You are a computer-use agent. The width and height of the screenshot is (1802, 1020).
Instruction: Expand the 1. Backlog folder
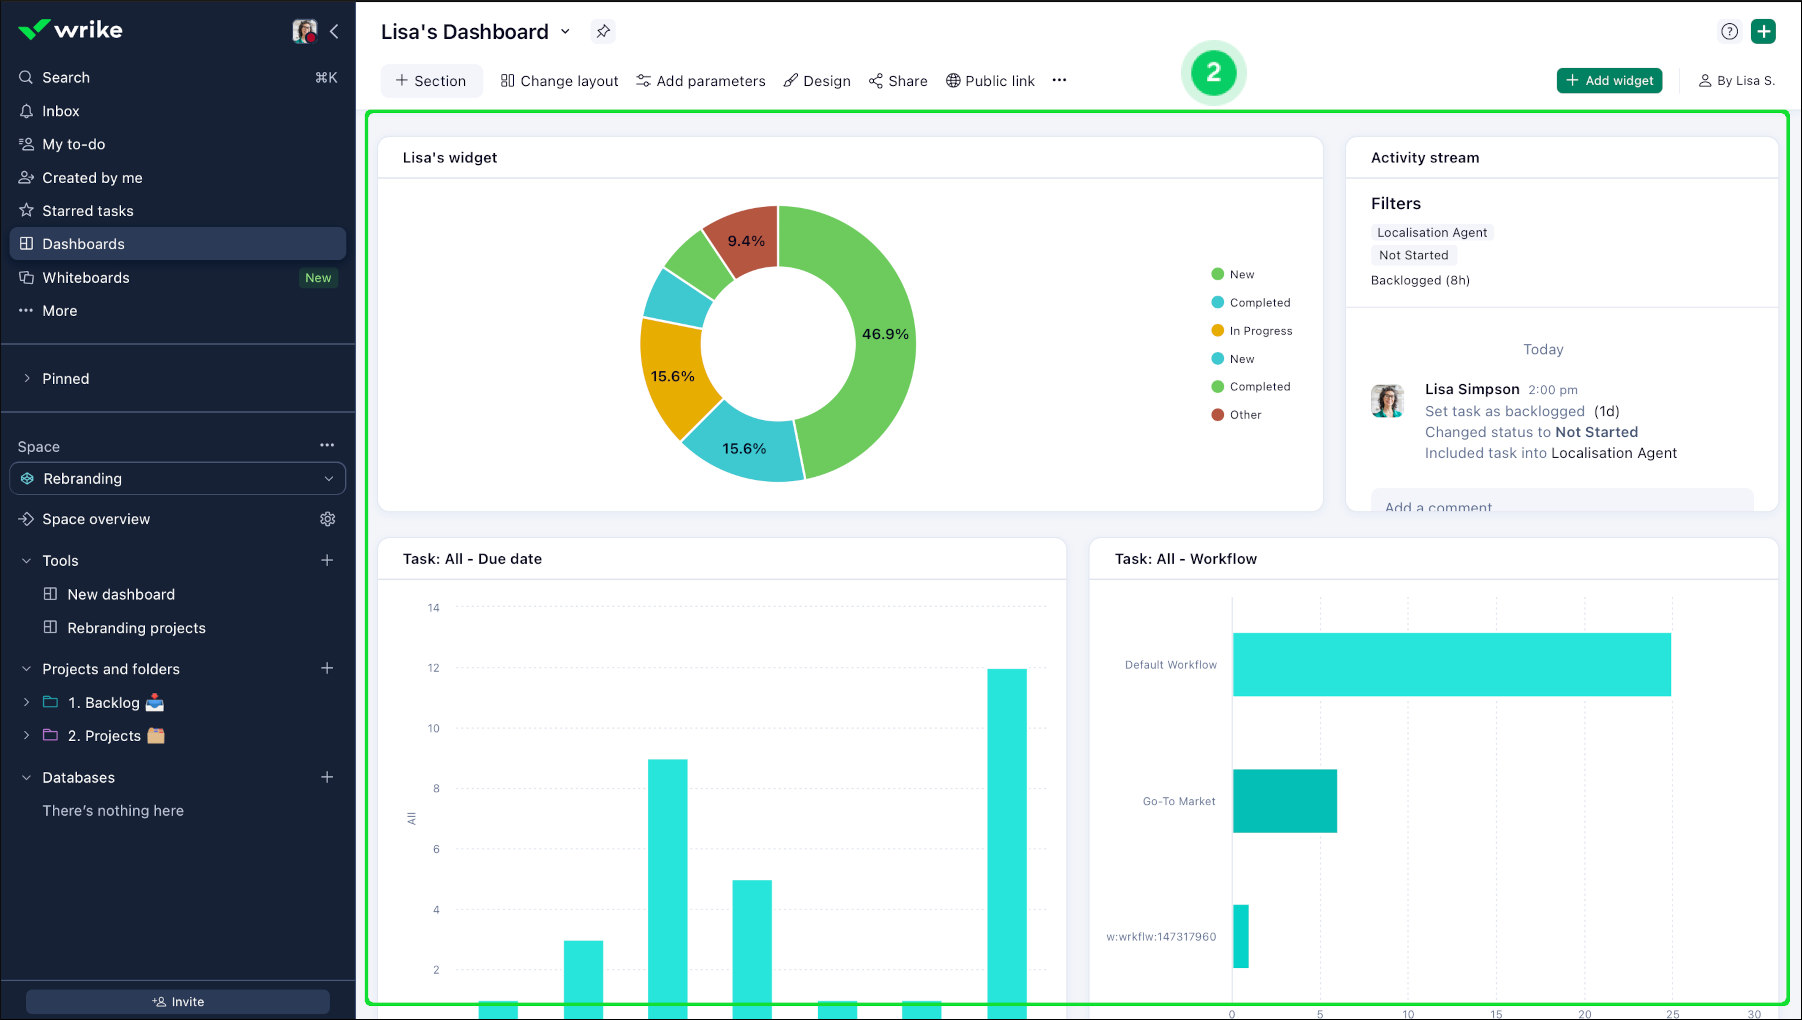(x=27, y=703)
